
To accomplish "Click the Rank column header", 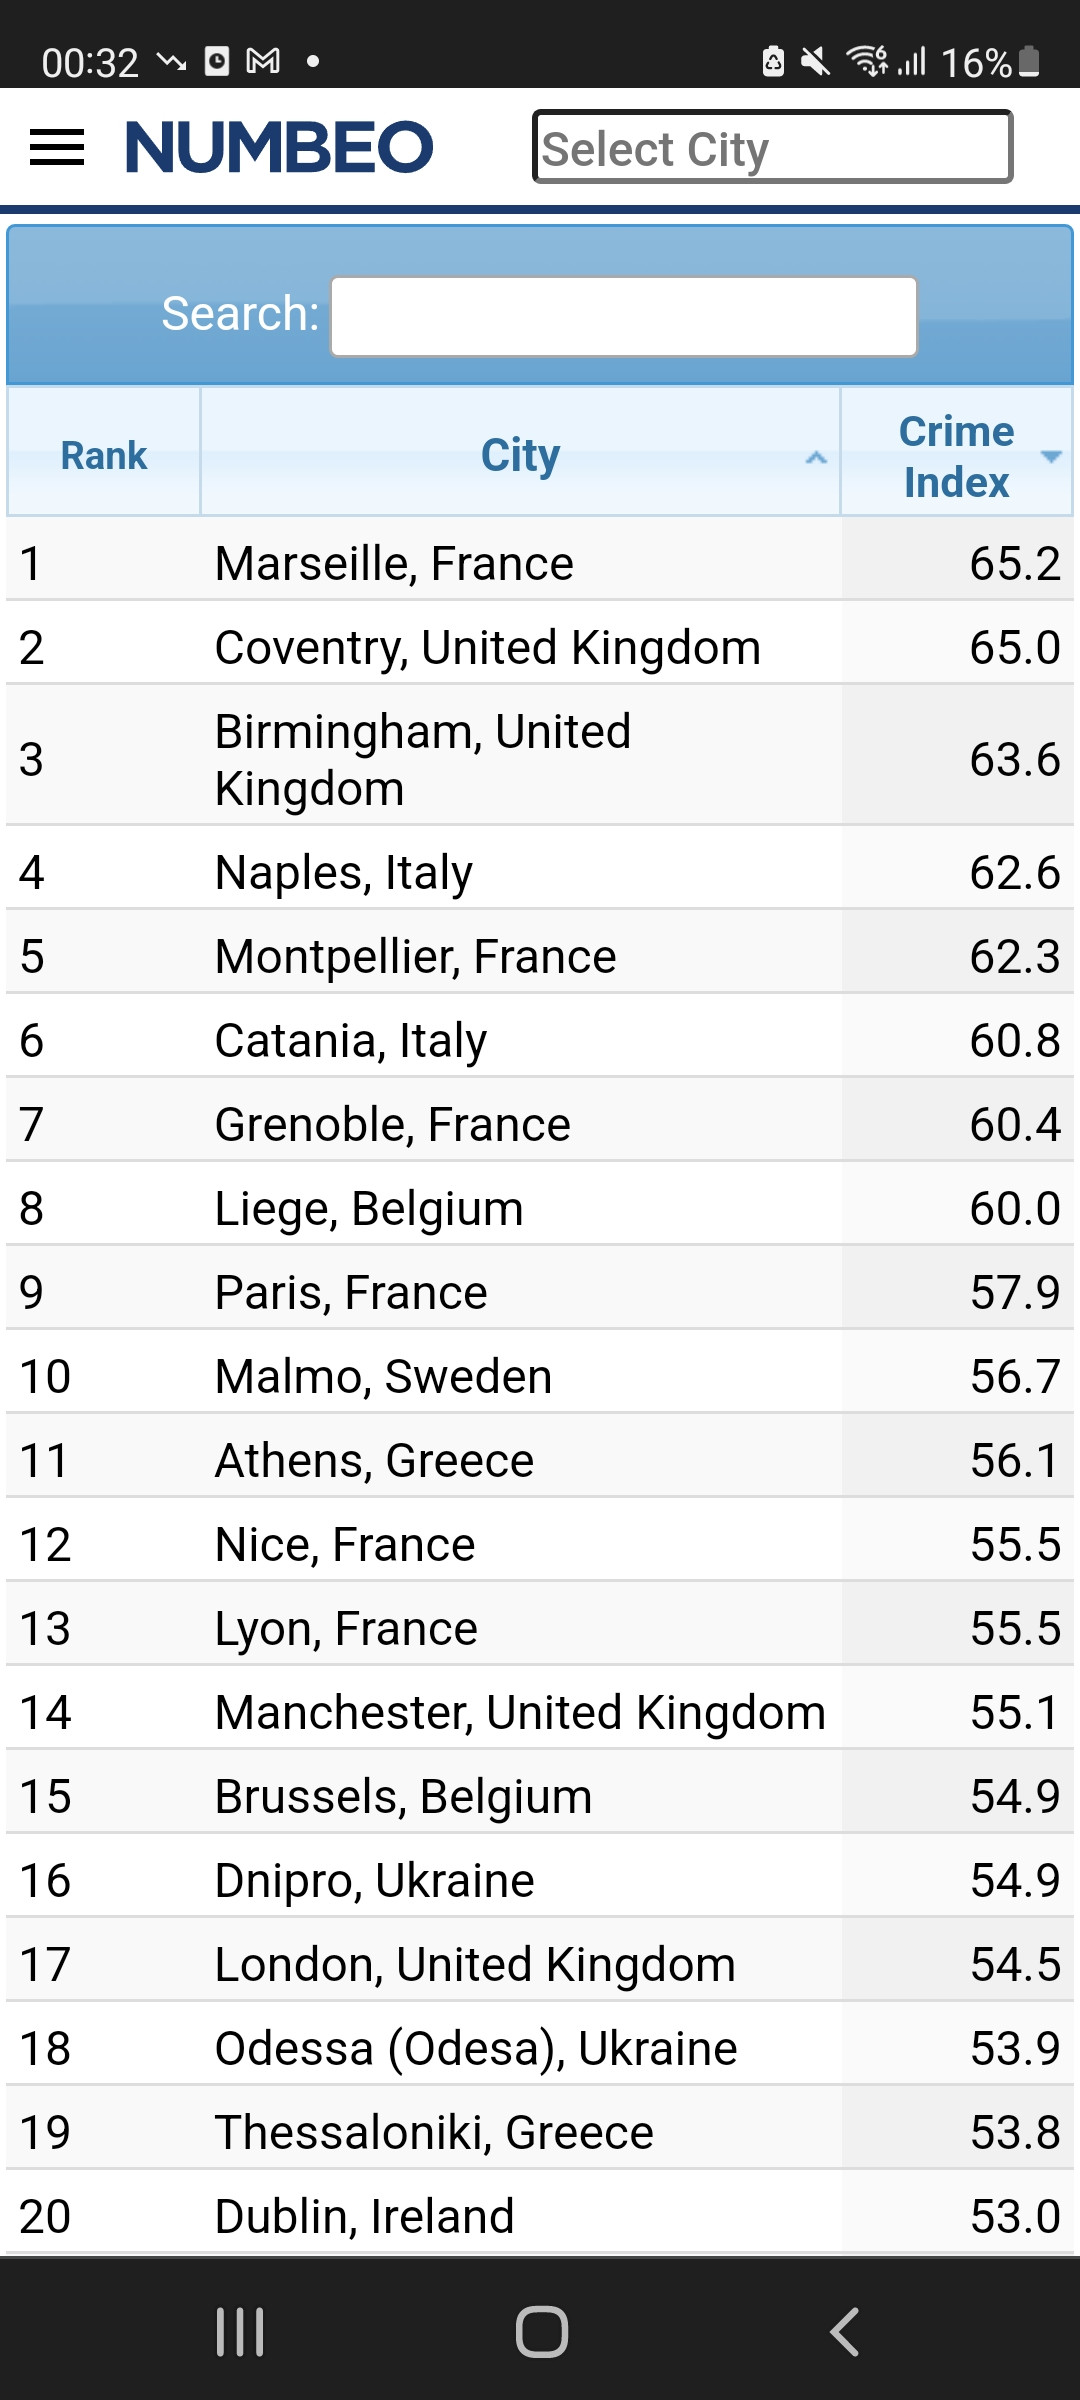I will coord(104,456).
